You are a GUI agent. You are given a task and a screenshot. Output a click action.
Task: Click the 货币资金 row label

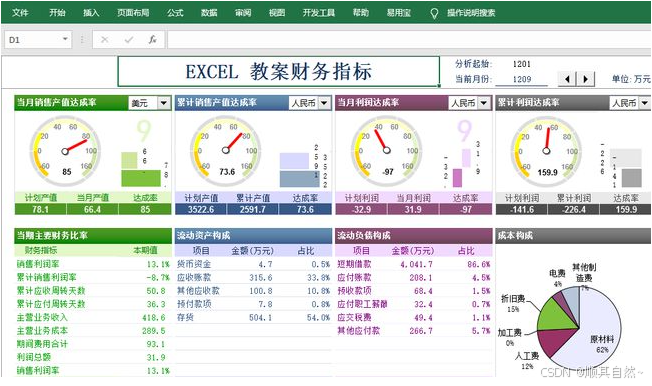point(194,264)
